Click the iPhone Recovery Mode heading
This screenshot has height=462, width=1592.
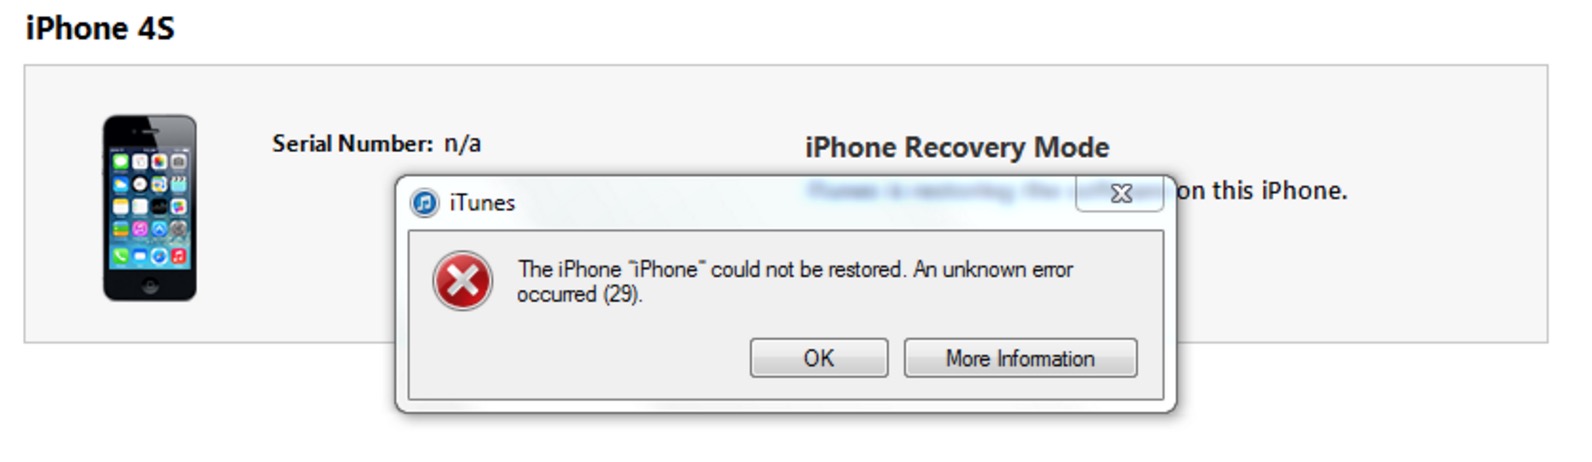pos(957,148)
